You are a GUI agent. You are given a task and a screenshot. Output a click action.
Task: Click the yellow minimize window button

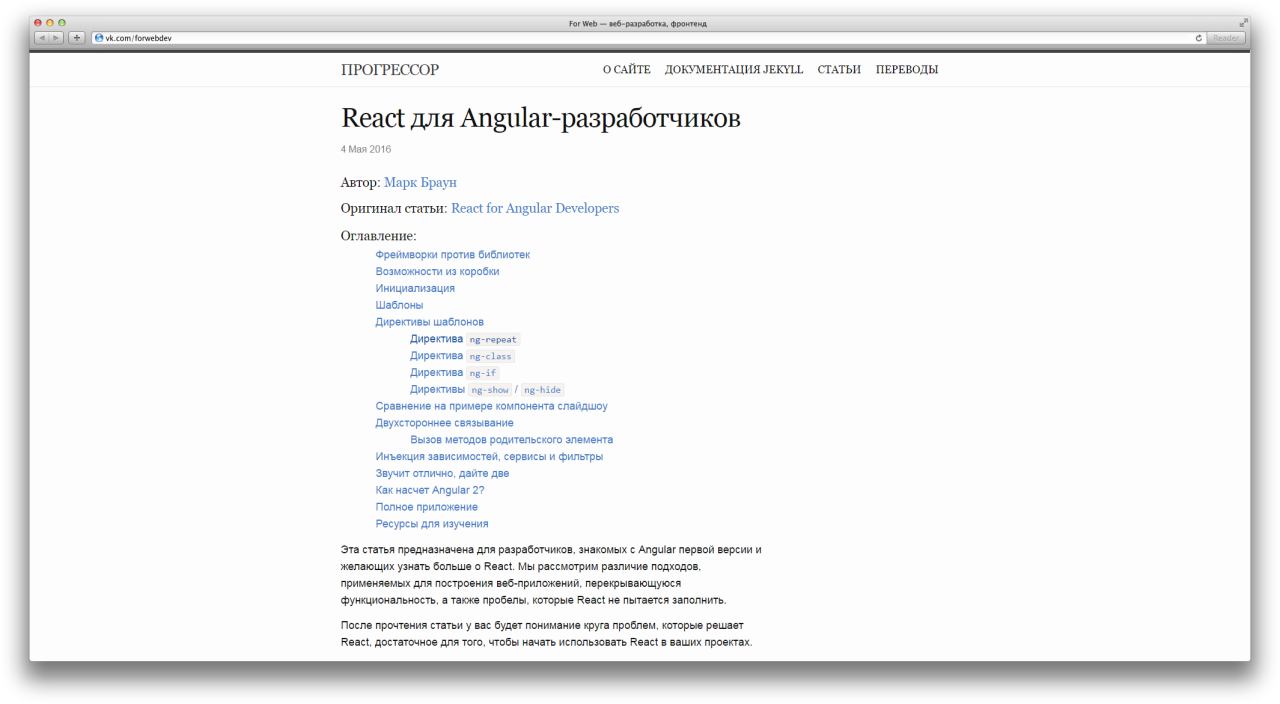point(50,23)
